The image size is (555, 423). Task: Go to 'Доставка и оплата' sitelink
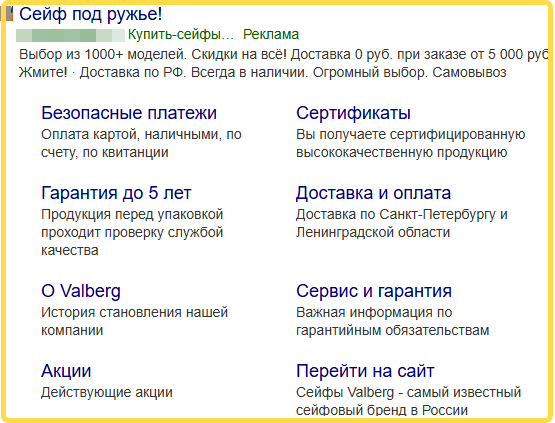(x=373, y=193)
